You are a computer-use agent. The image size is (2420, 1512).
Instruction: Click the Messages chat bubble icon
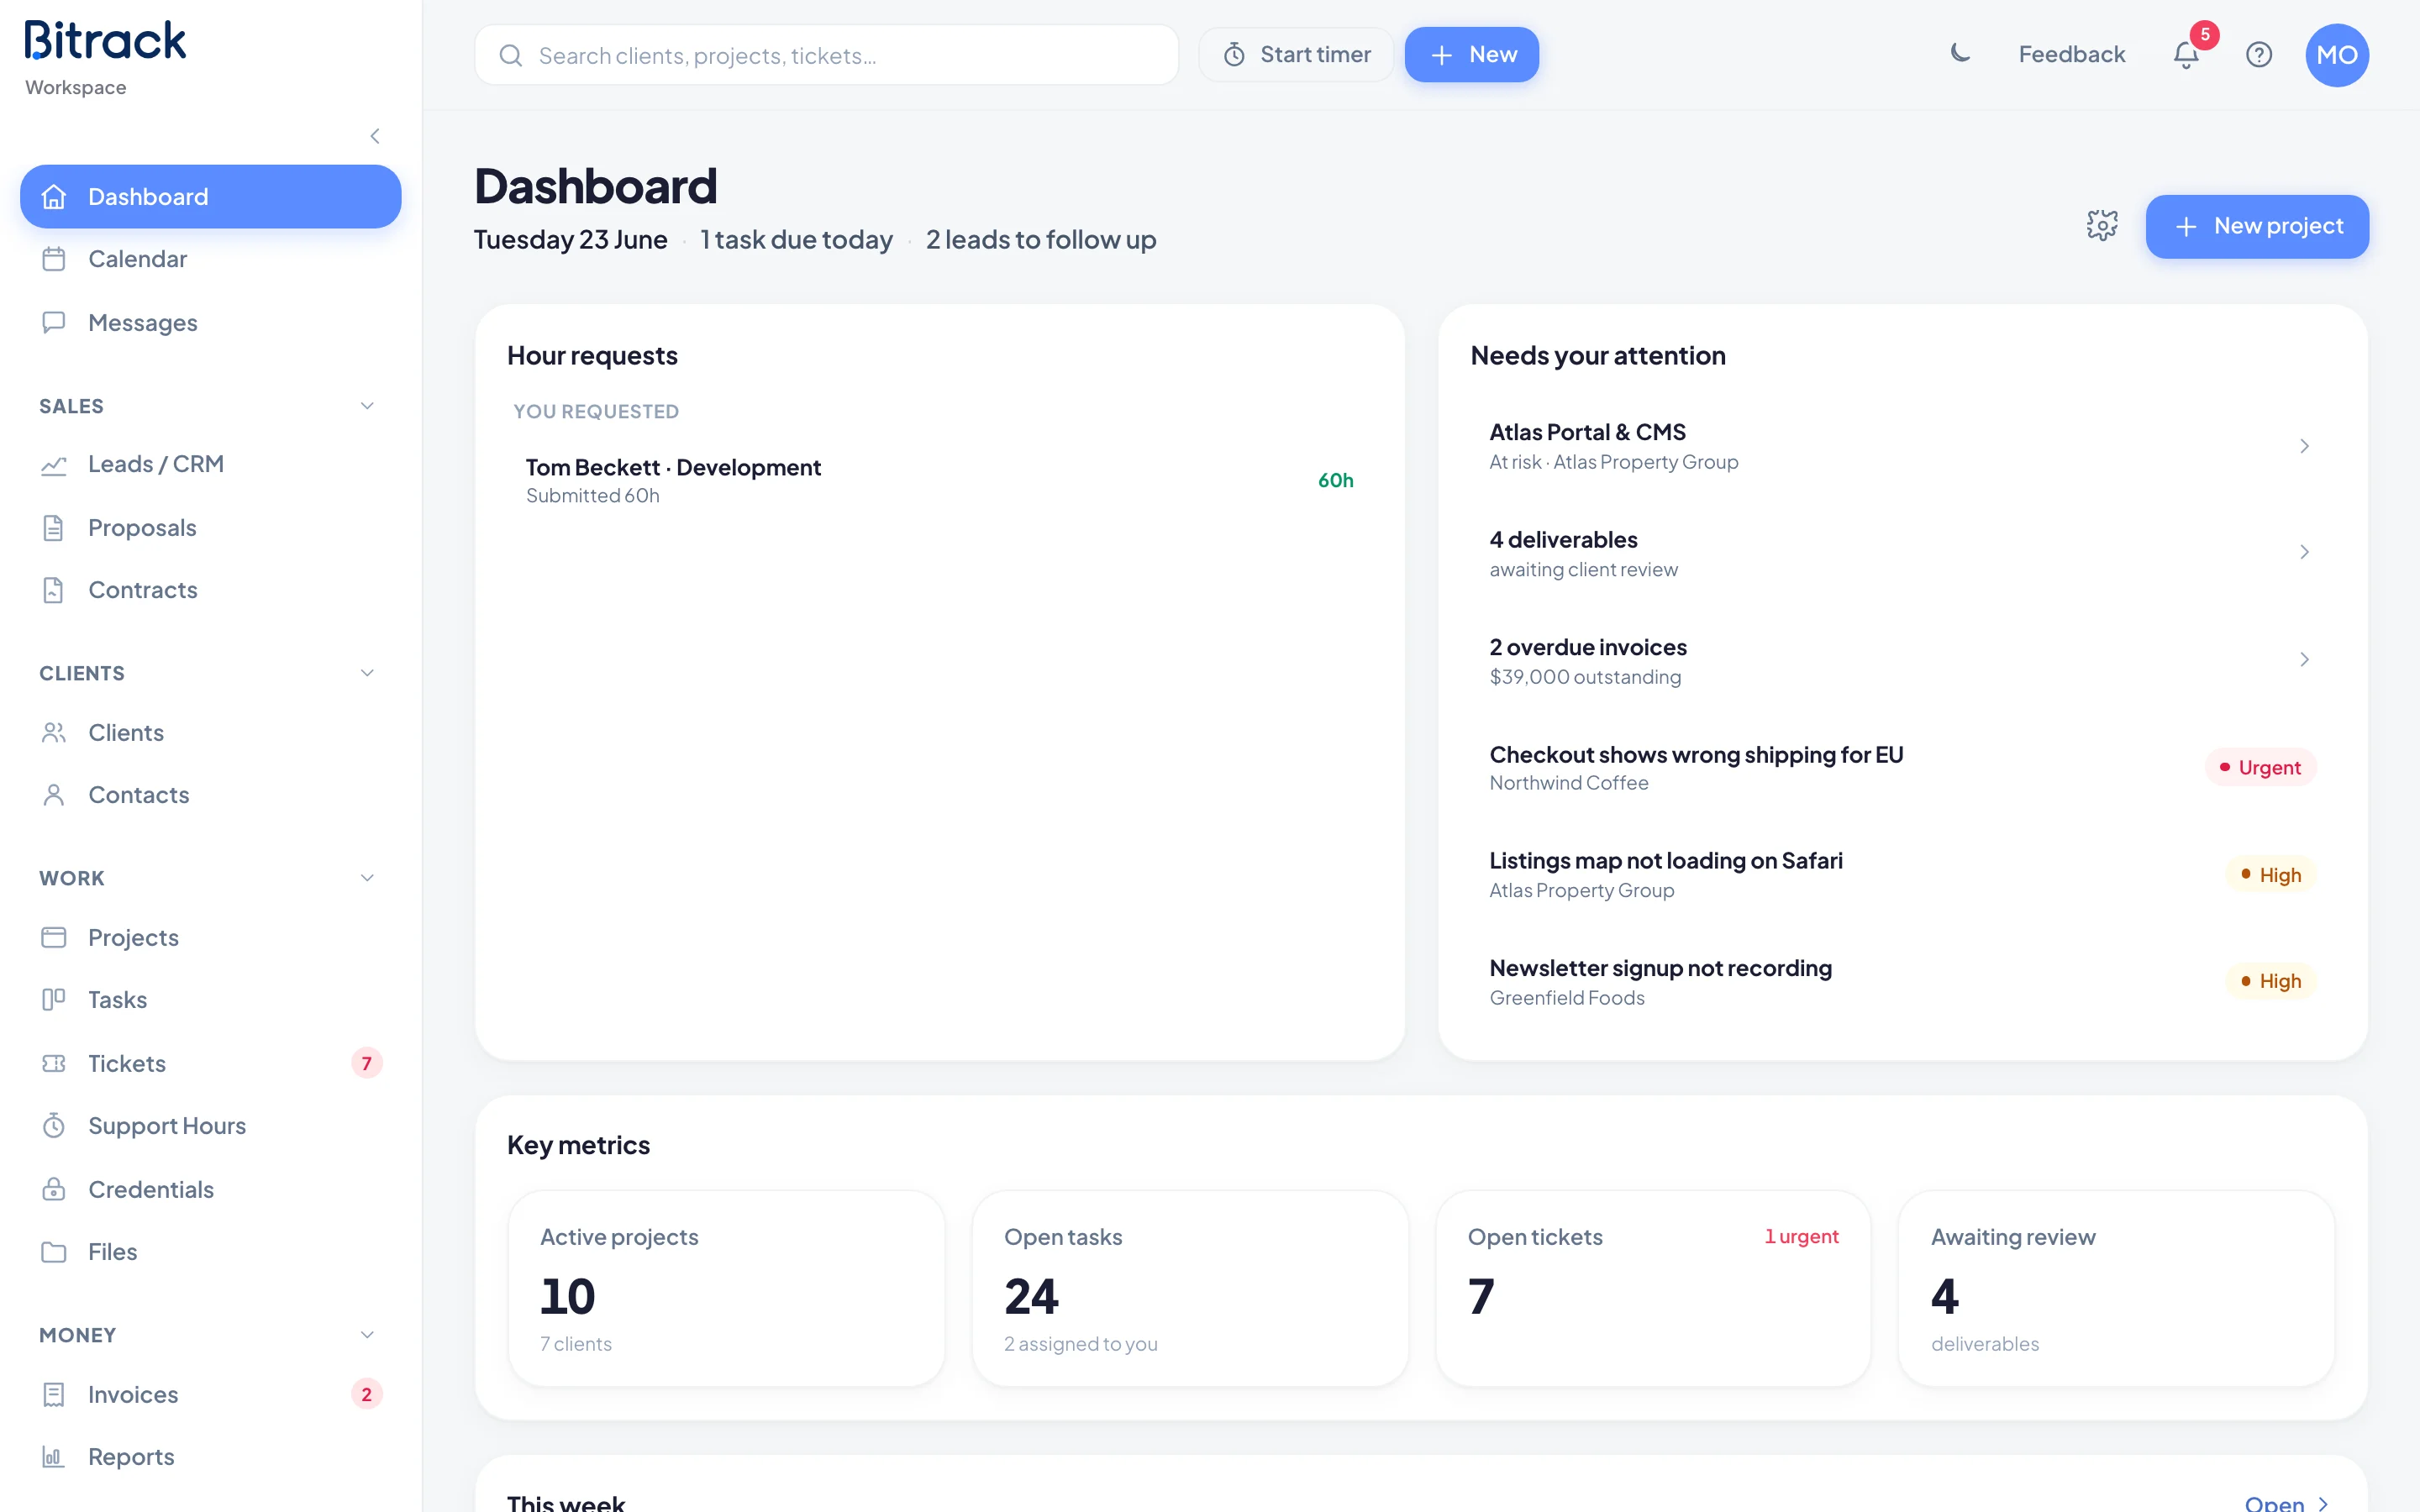coord(54,322)
